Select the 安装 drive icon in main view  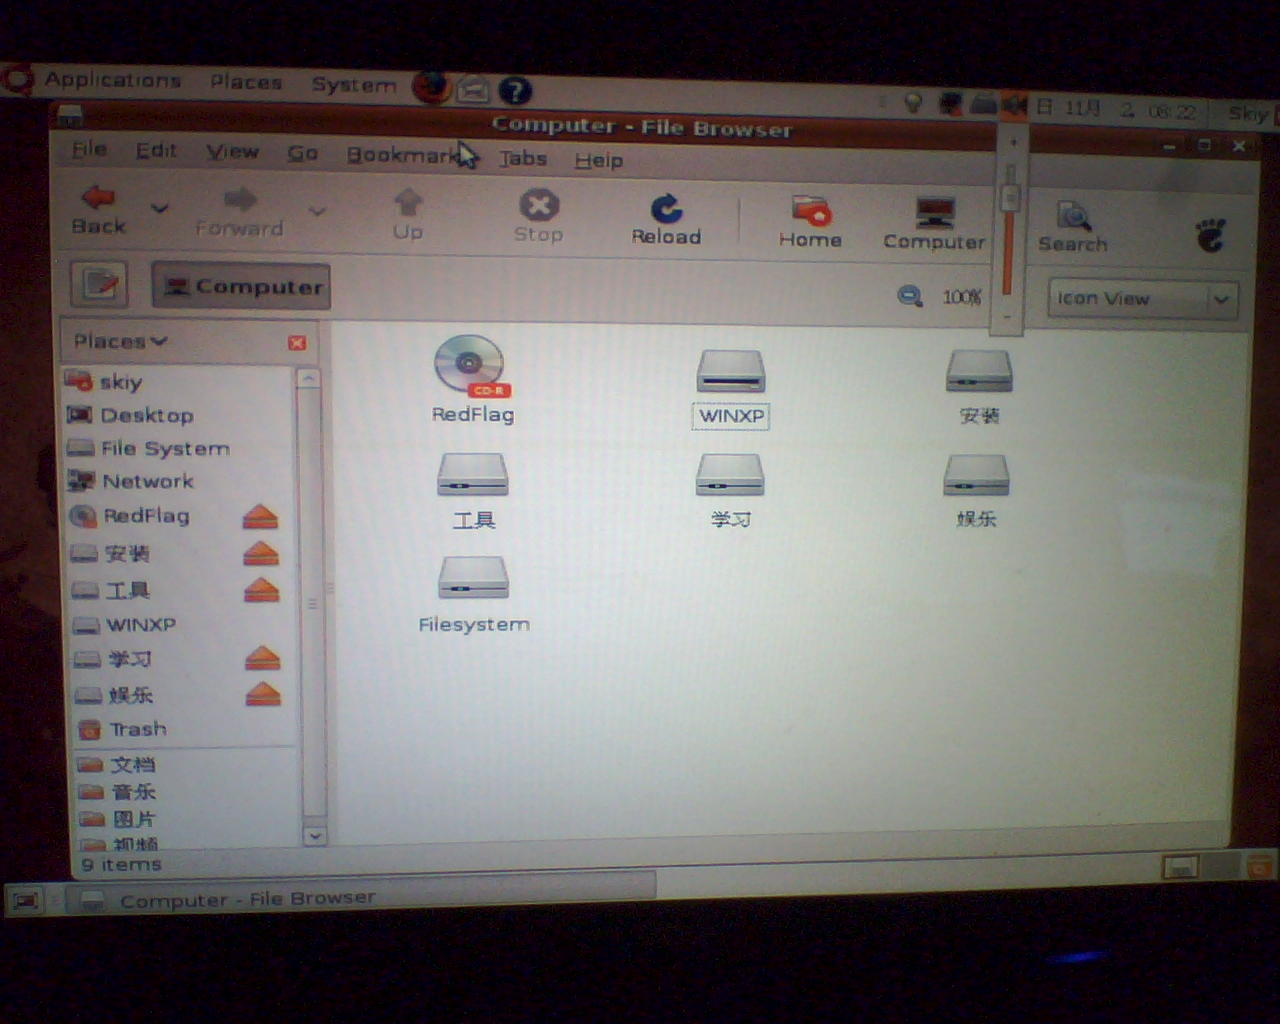tap(979, 388)
